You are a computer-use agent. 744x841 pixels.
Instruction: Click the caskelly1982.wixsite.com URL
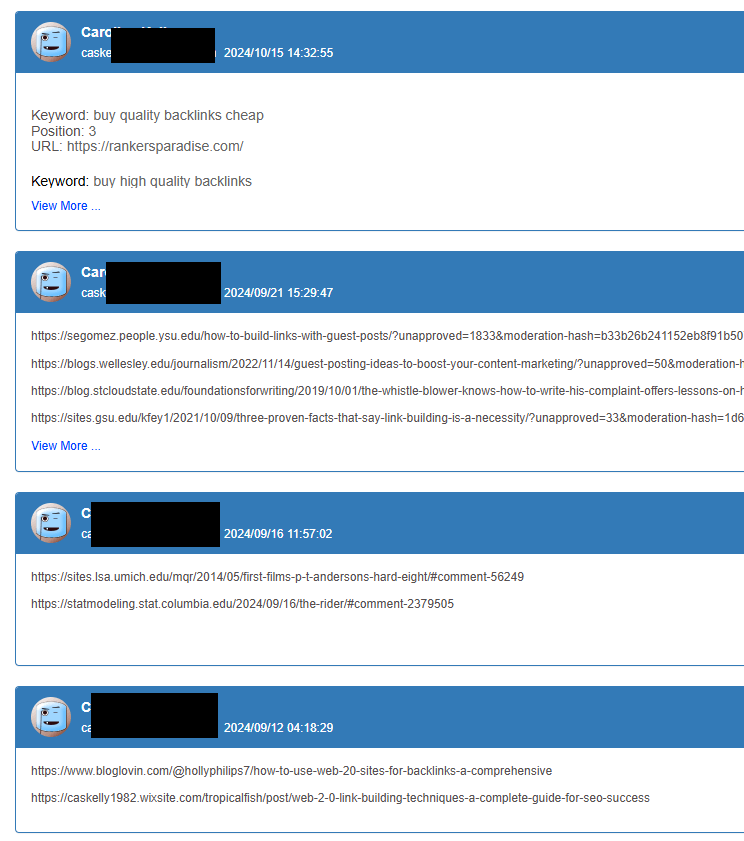(340, 798)
